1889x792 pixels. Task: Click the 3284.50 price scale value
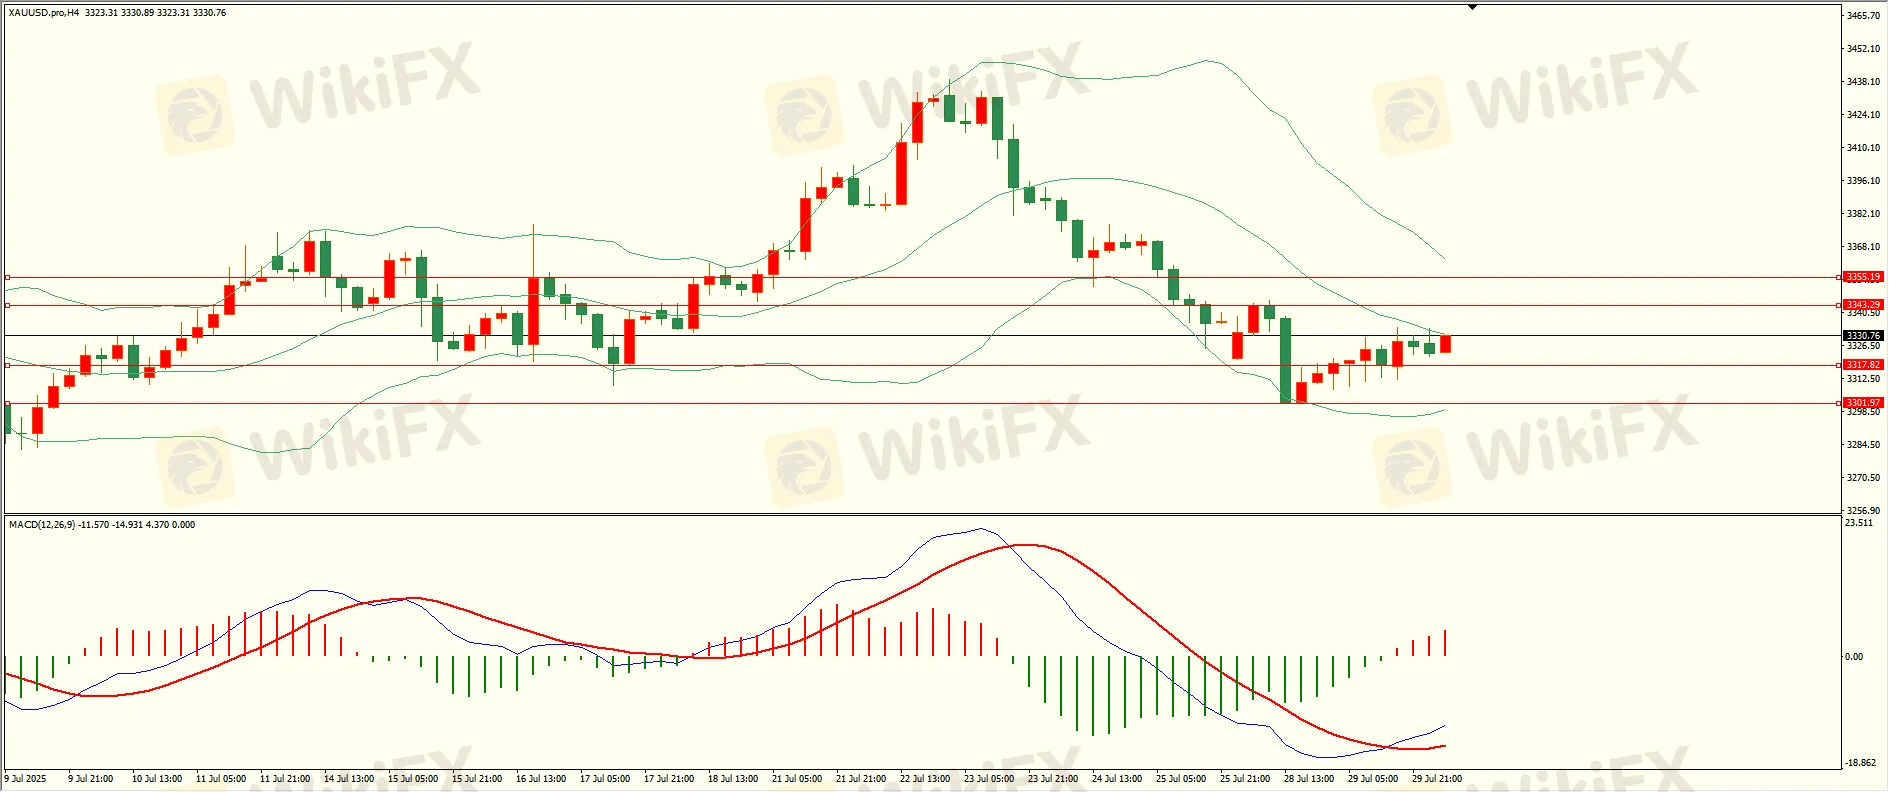point(1863,445)
